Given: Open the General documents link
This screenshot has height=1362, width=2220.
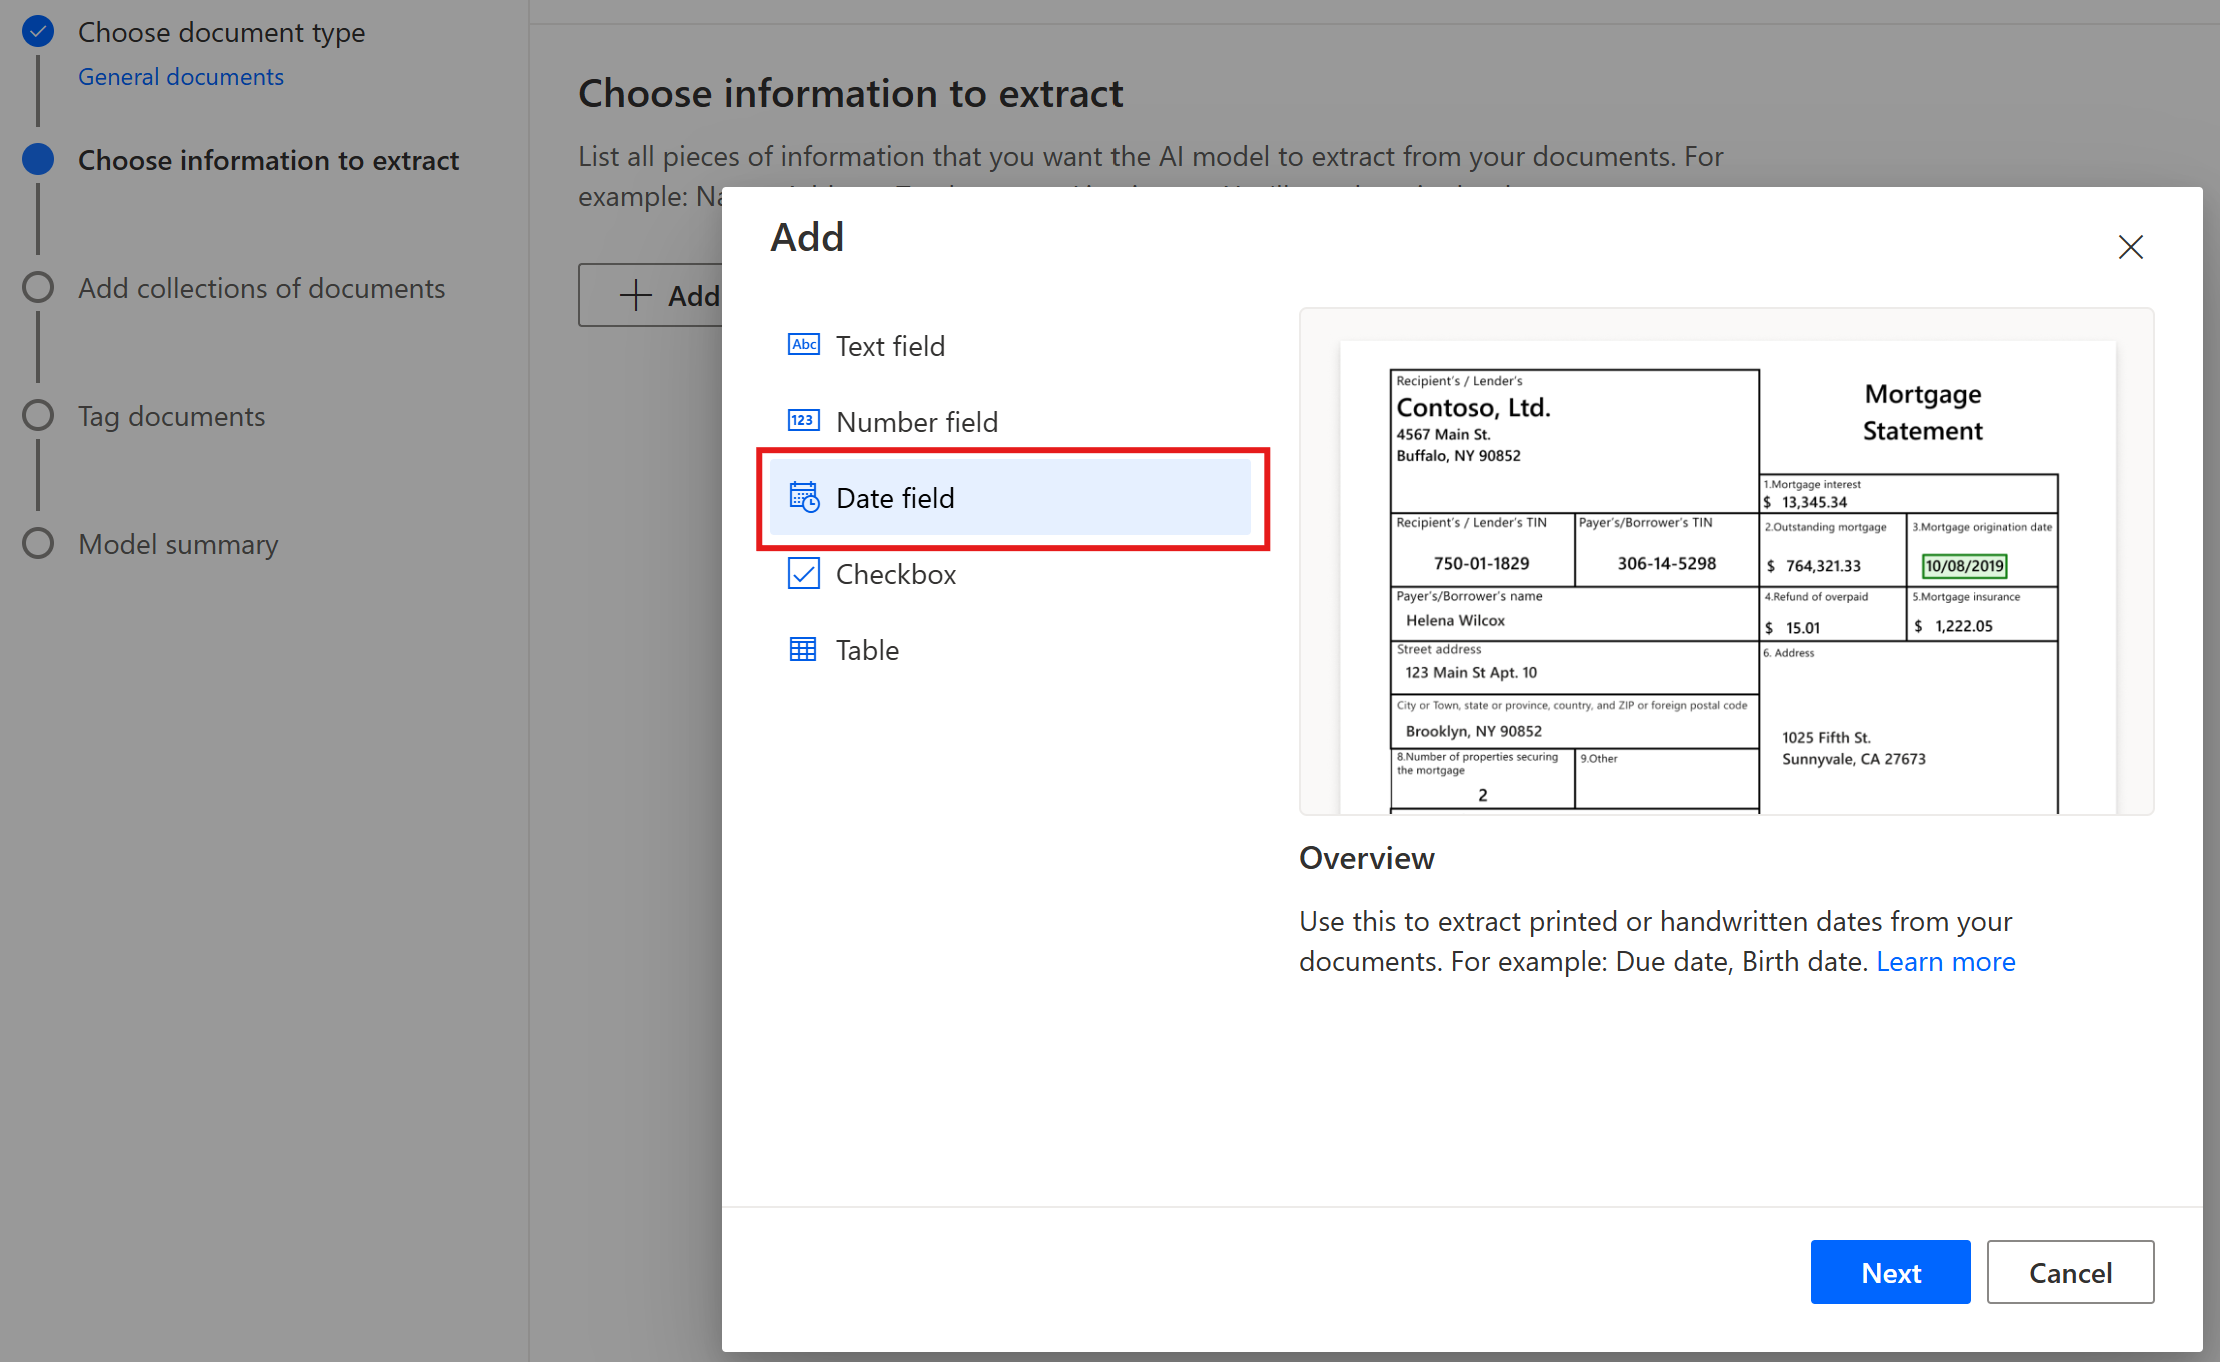Looking at the screenshot, I should (x=181, y=77).
